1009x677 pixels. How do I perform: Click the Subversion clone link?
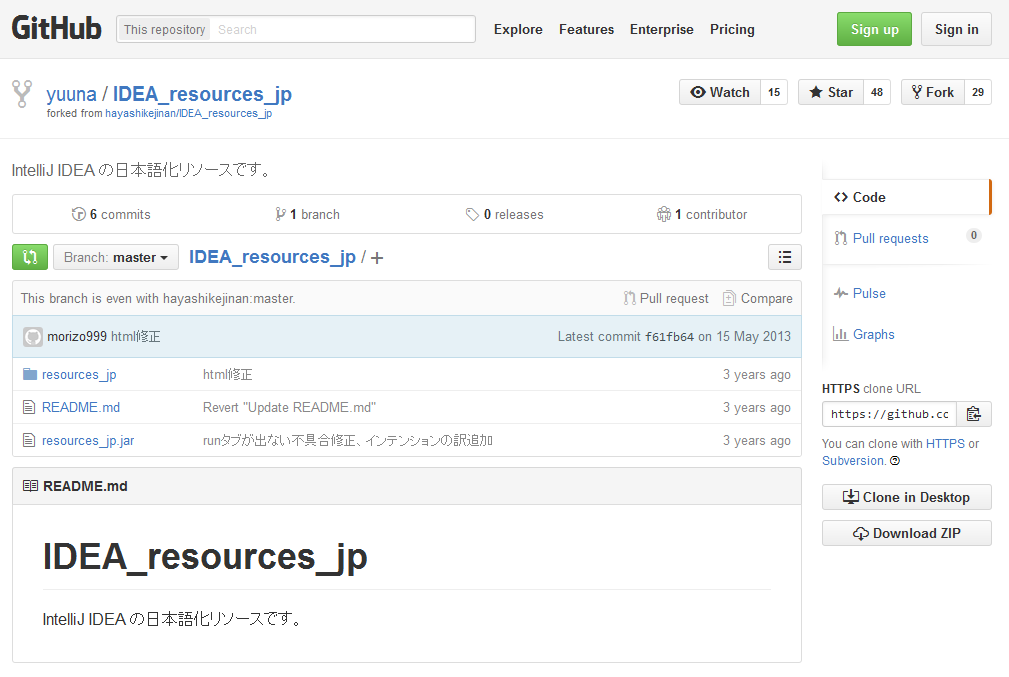pos(854,461)
